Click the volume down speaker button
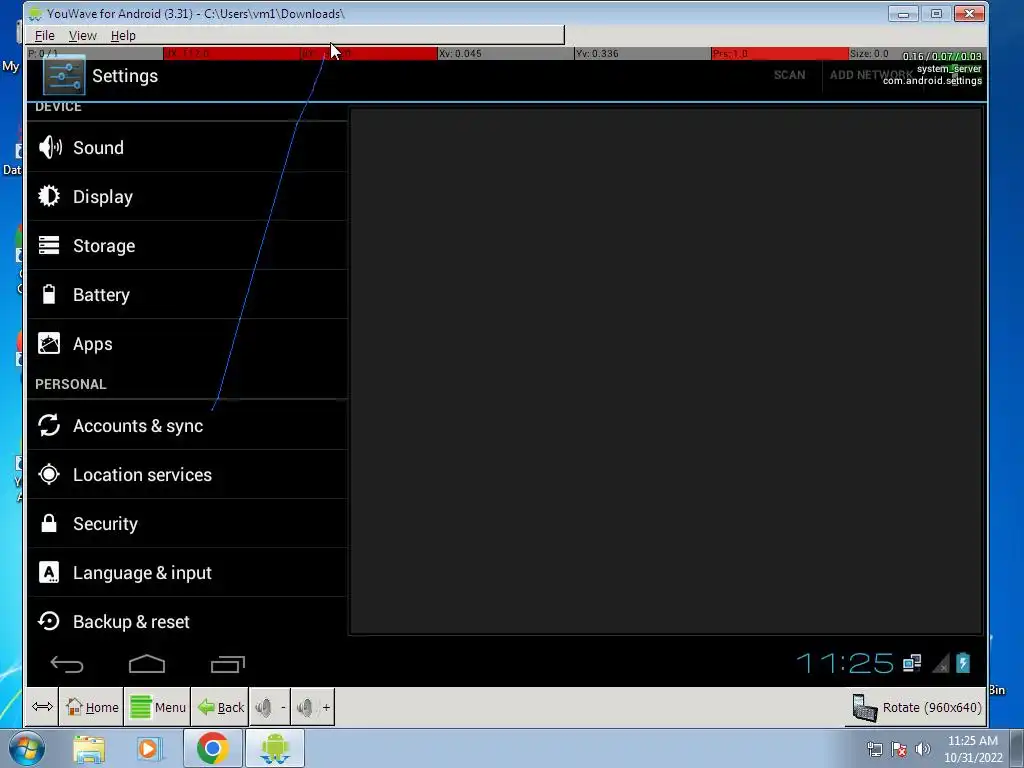 click(x=269, y=707)
